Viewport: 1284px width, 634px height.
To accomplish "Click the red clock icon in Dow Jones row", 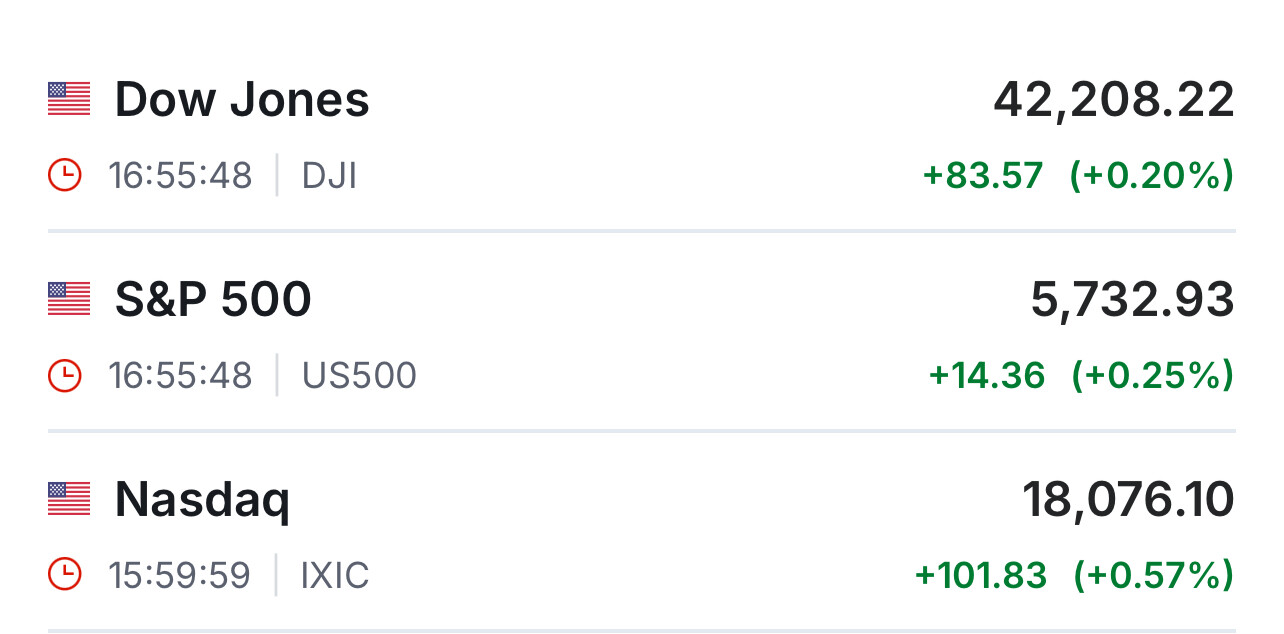I will tap(65, 176).
